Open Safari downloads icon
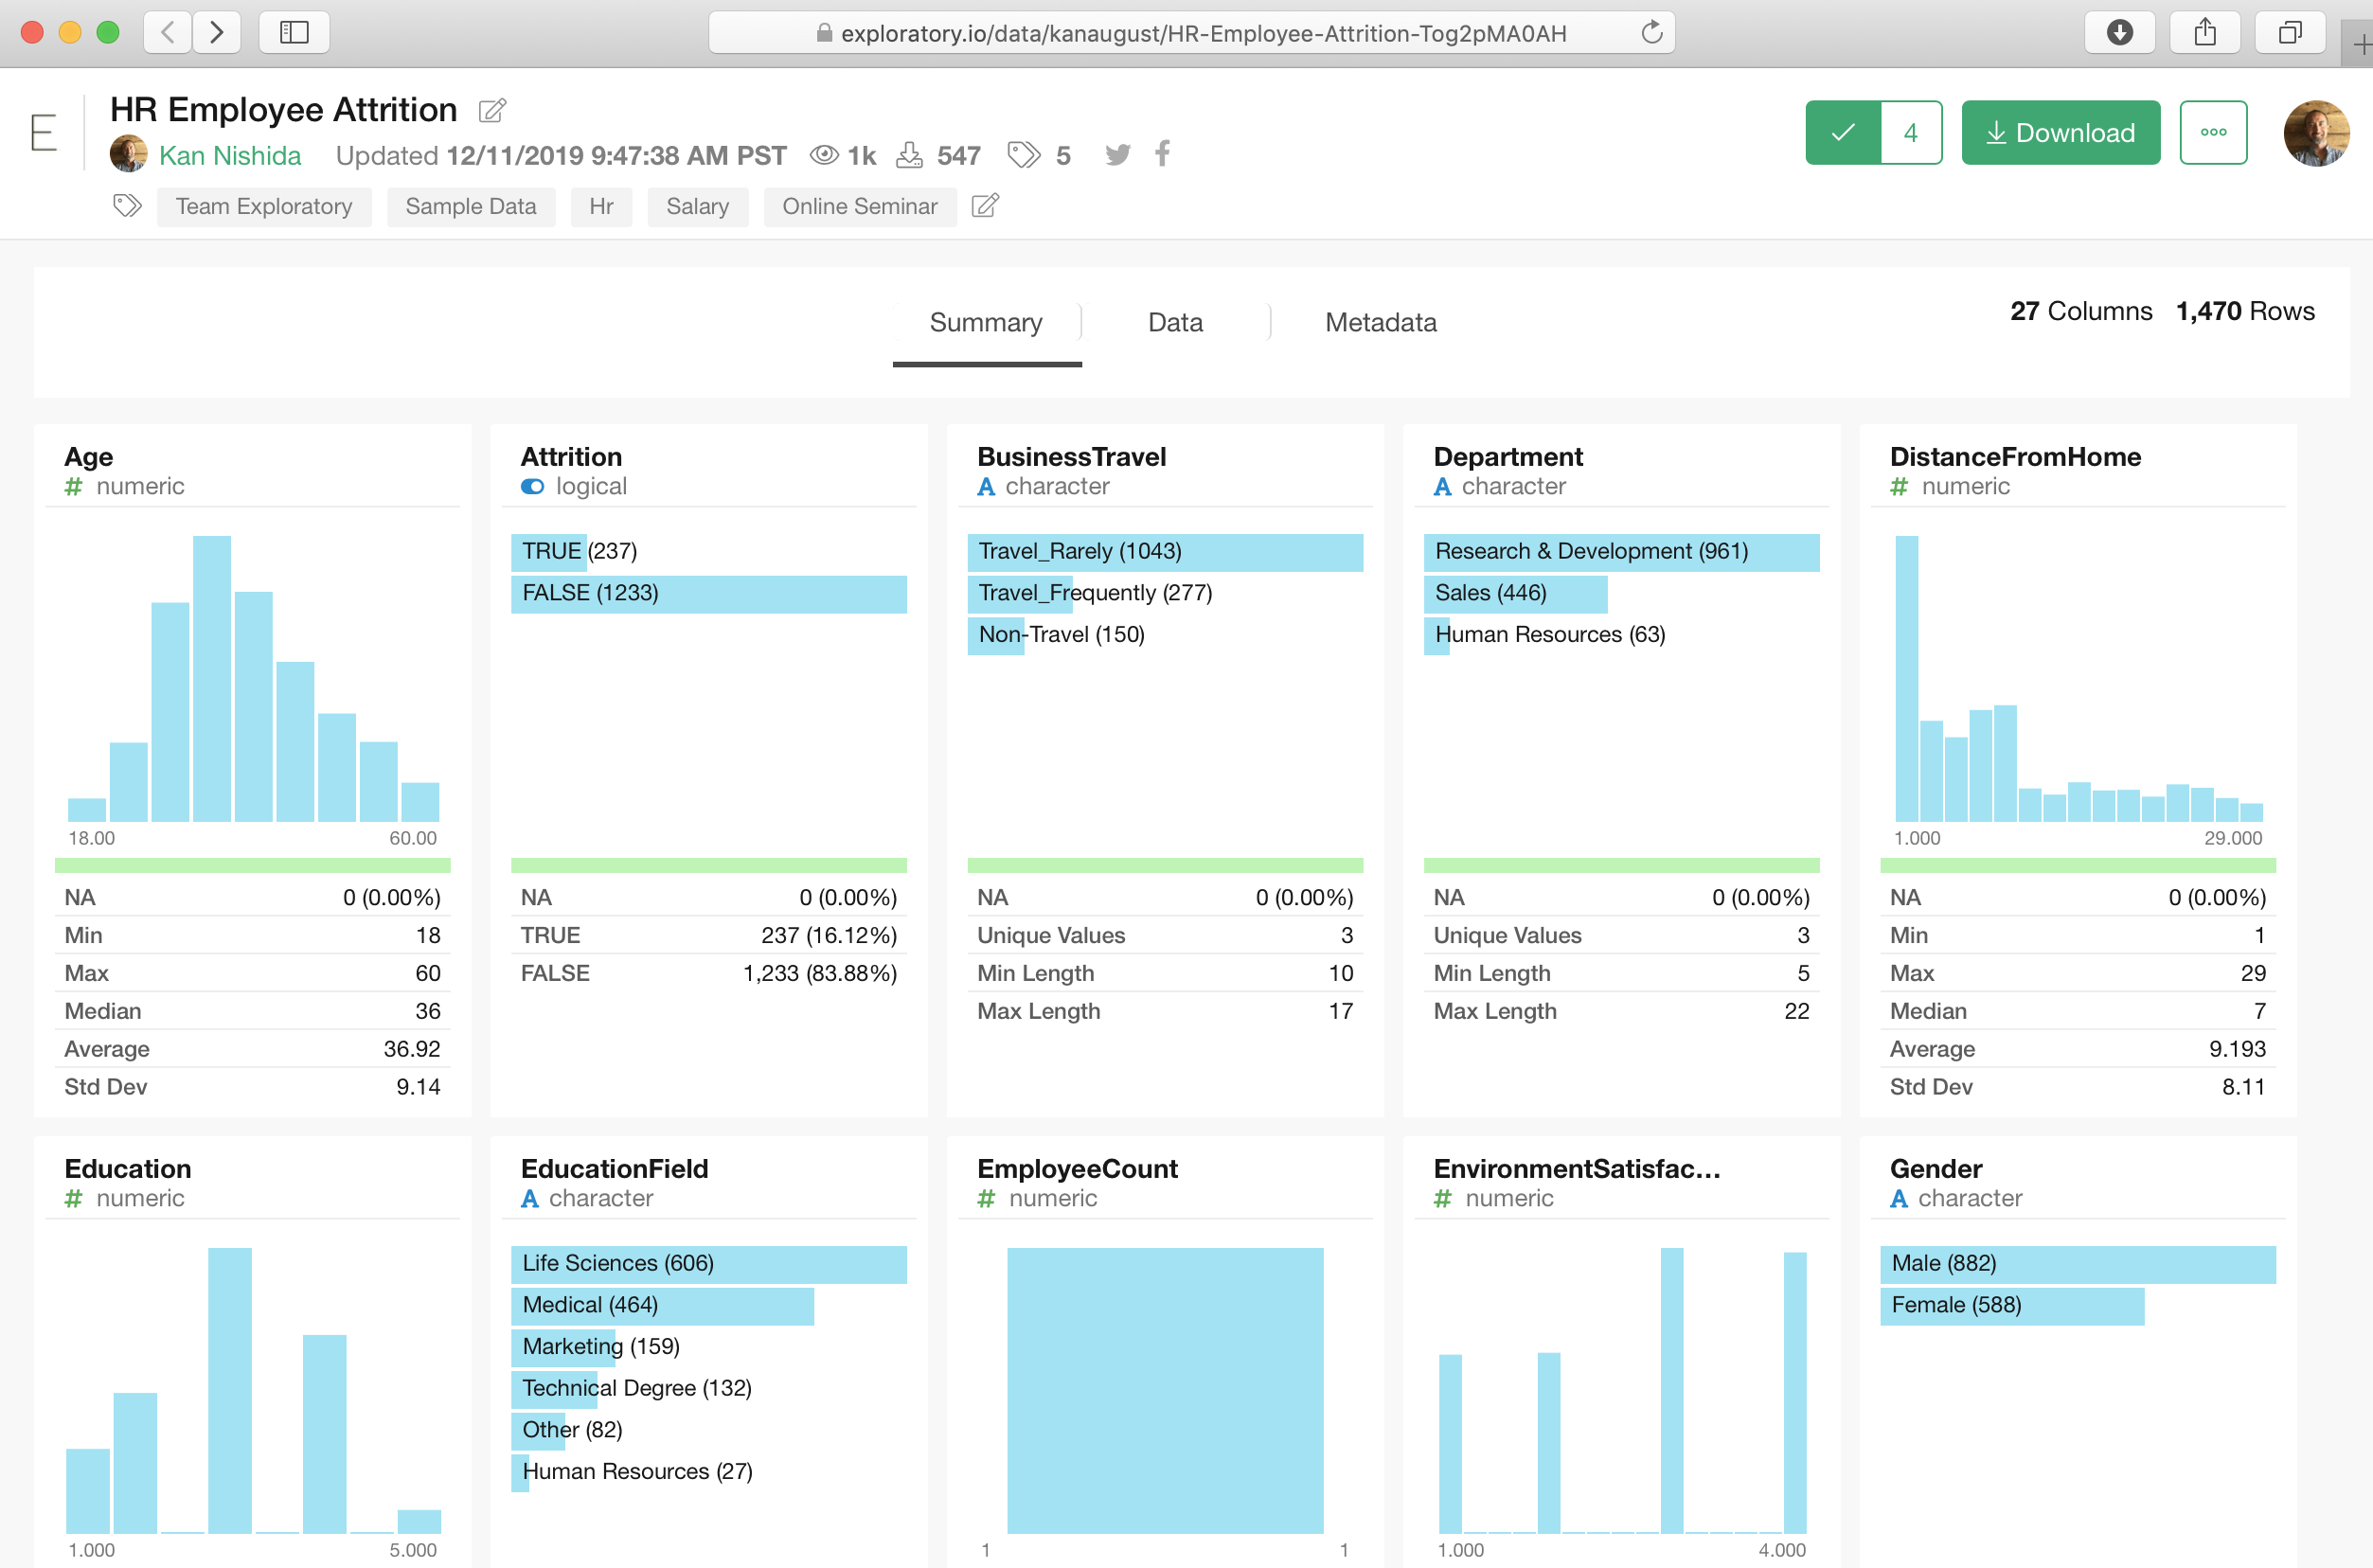2373x1568 pixels. coord(2119,32)
